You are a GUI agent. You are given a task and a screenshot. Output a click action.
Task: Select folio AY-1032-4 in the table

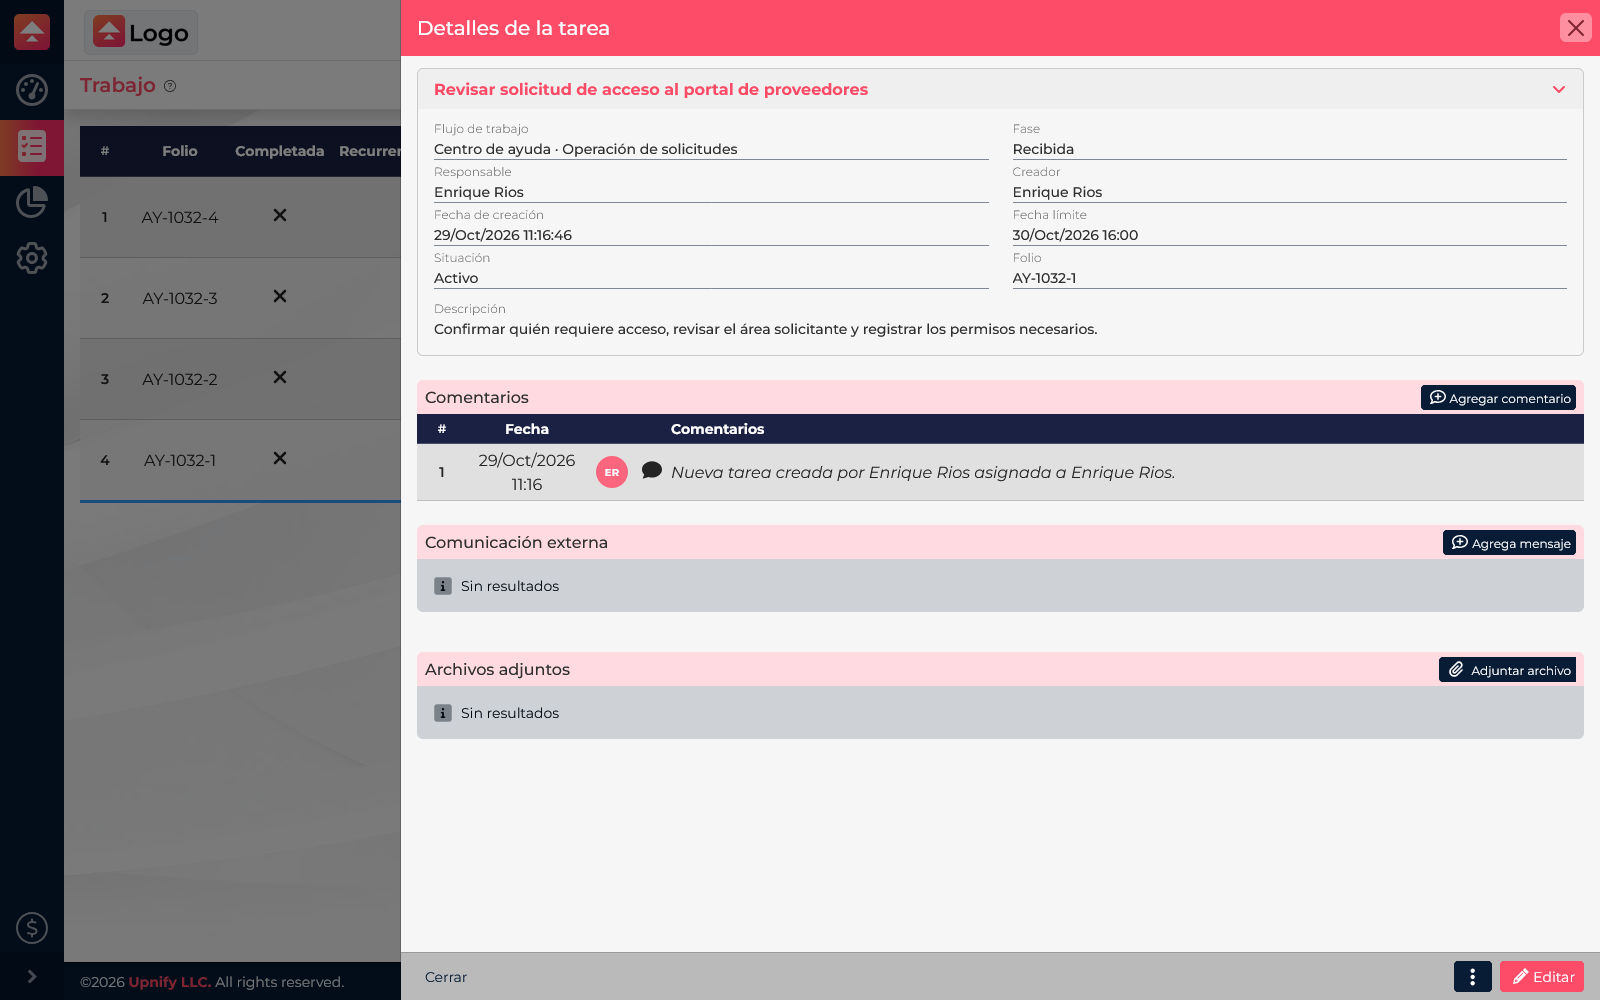(x=180, y=217)
